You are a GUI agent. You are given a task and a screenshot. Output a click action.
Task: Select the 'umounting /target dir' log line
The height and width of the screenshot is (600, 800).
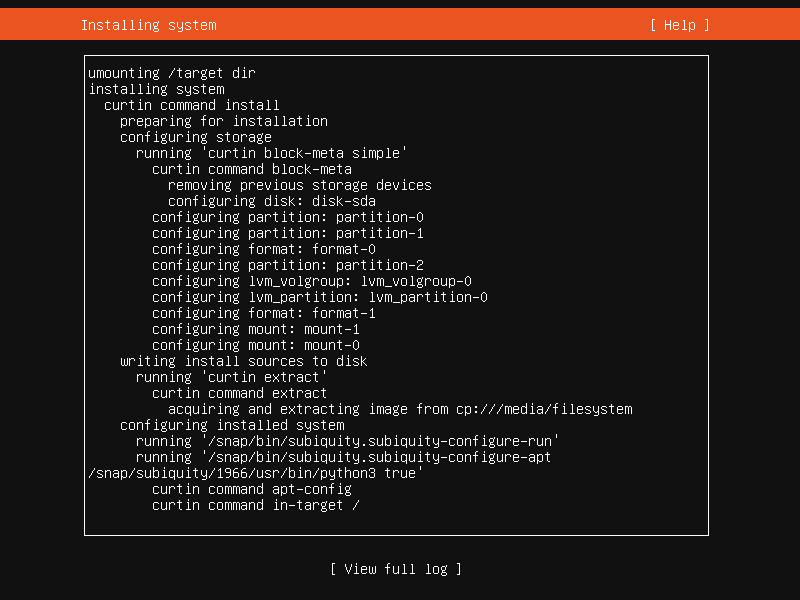tap(172, 73)
